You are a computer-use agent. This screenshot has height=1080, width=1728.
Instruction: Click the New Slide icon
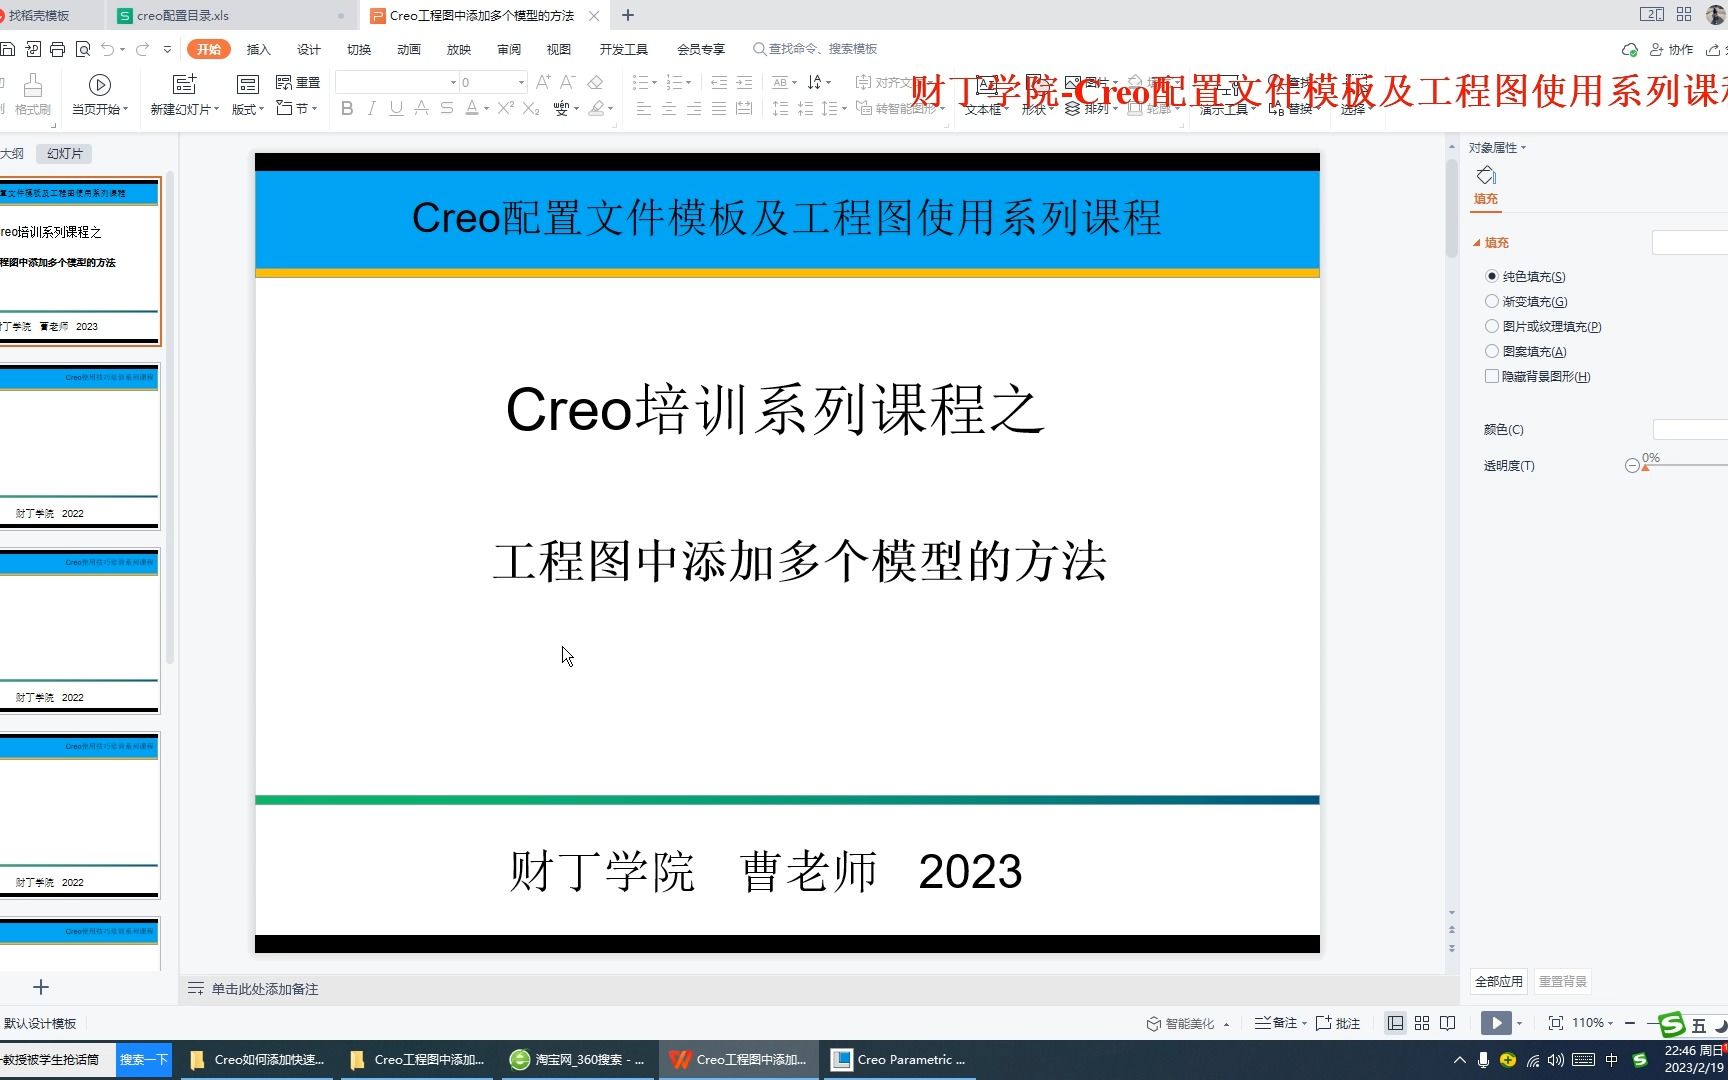click(185, 84)
